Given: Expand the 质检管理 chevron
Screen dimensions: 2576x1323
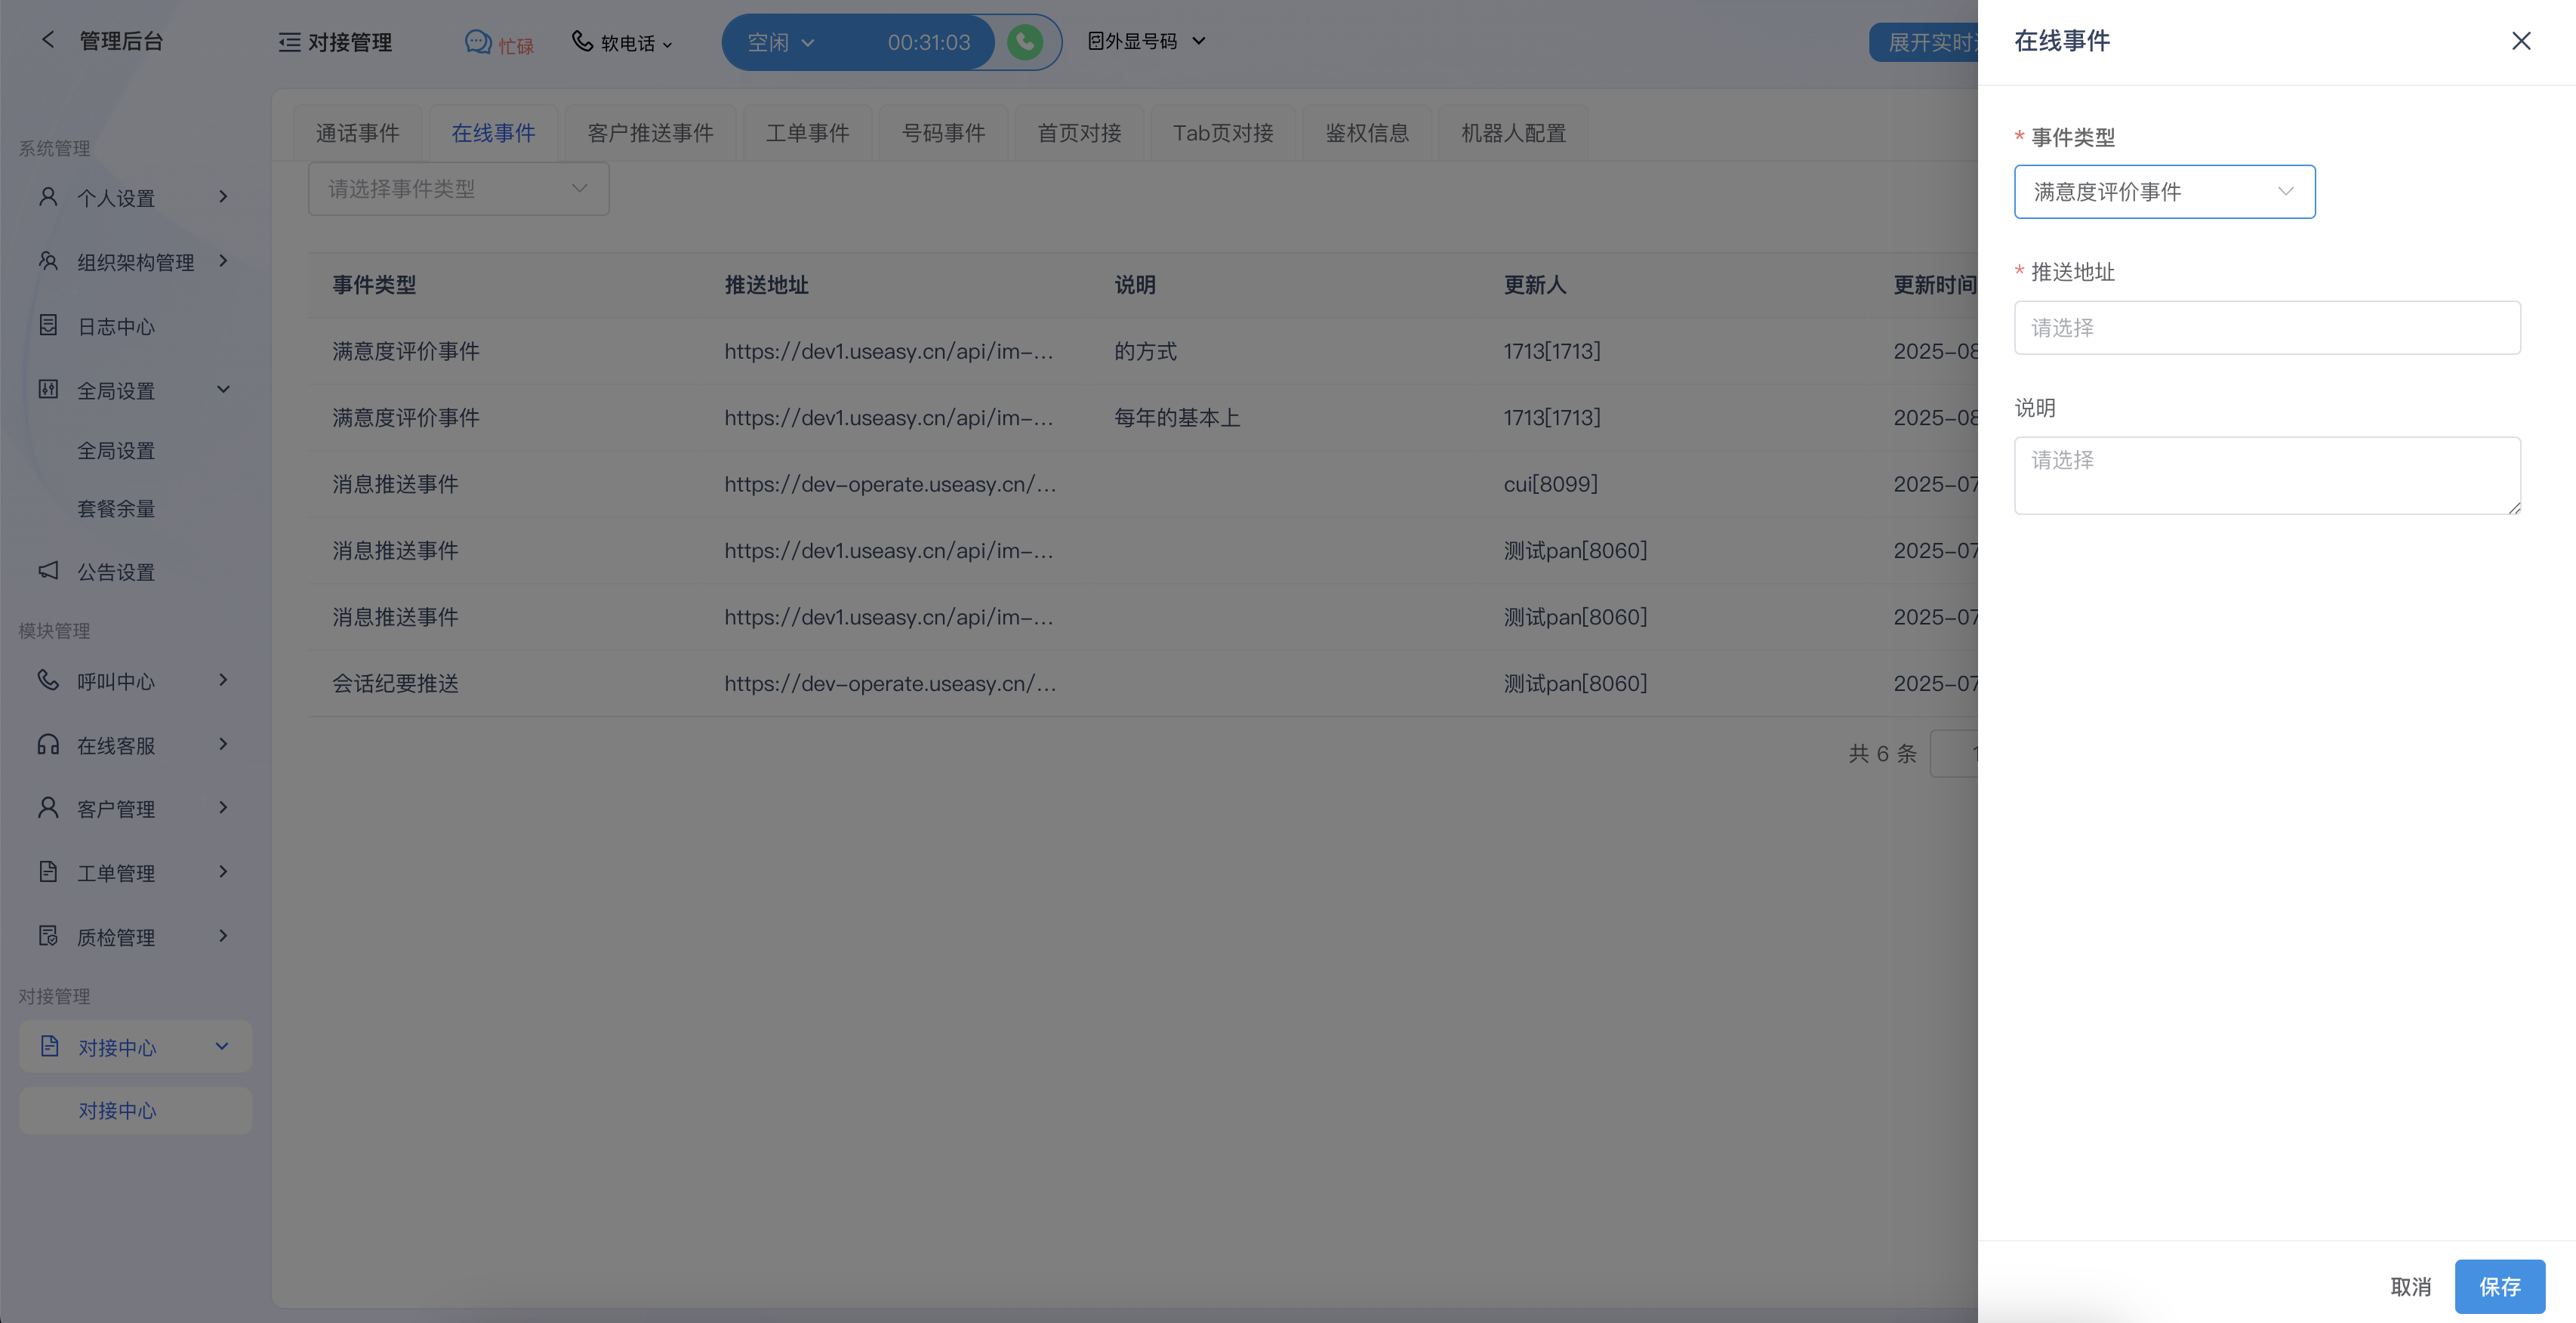Looking at the screenshot, I should coord(223,935).
